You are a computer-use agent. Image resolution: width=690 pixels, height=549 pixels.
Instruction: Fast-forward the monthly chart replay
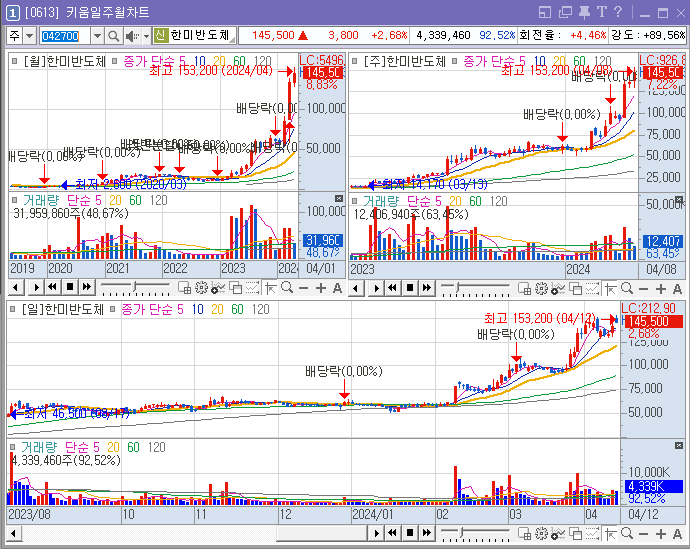(x=87, y=288)
